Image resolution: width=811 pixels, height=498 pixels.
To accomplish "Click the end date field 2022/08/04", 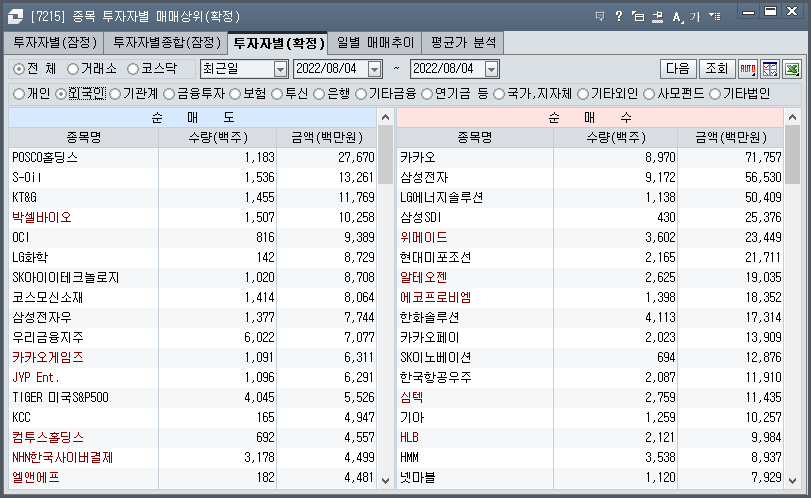I will click(x=448, y=69).
